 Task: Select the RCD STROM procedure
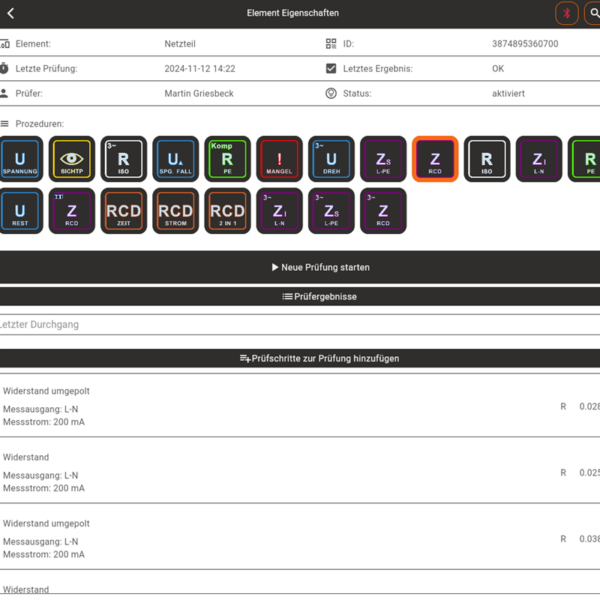(x=176, y=211)
